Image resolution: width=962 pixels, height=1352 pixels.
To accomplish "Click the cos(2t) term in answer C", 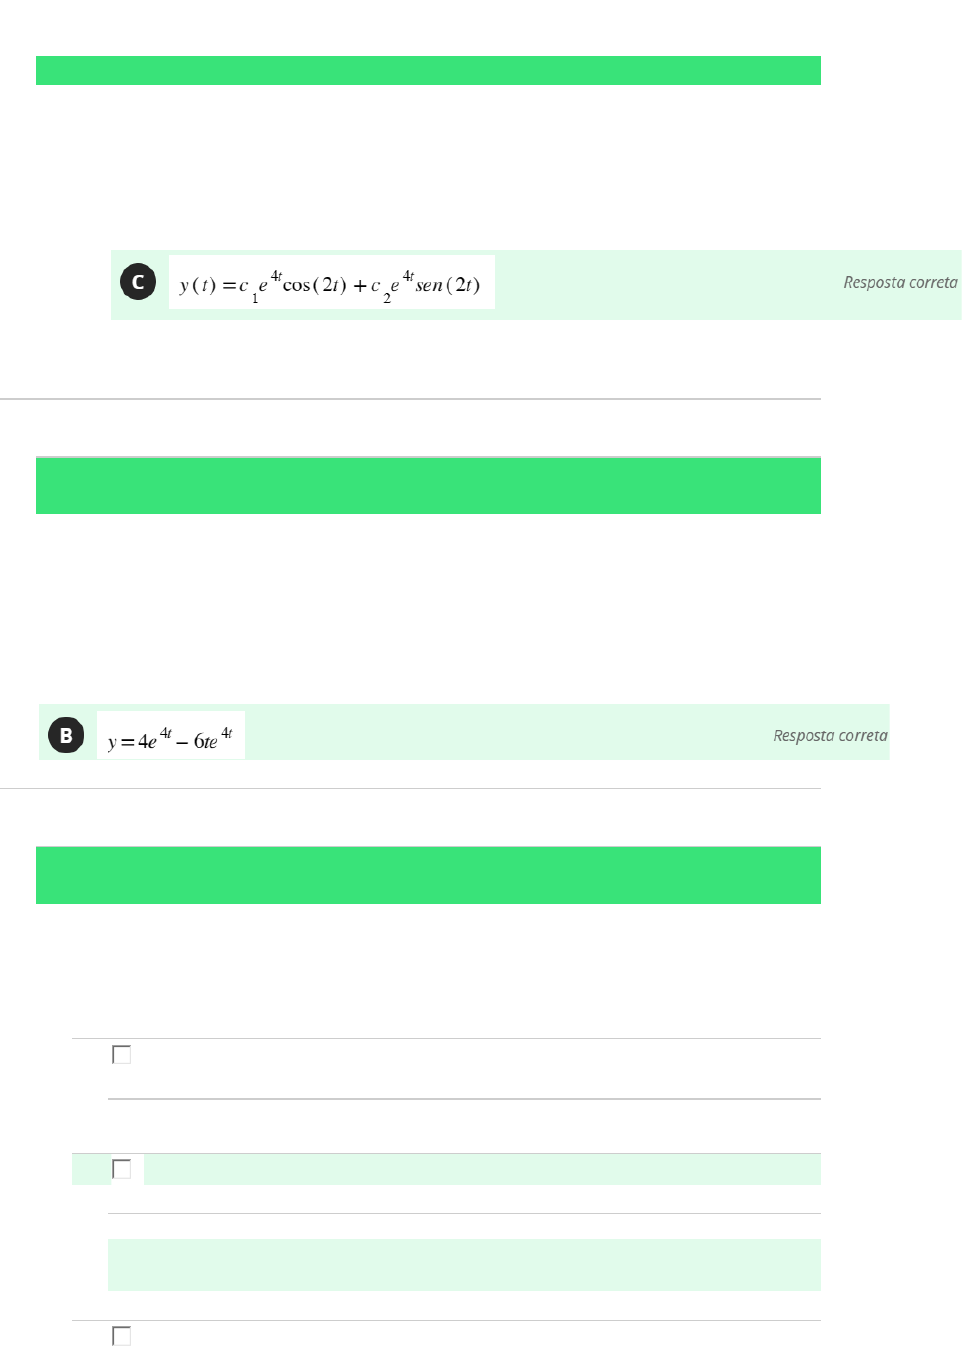I will coord(314,285).
